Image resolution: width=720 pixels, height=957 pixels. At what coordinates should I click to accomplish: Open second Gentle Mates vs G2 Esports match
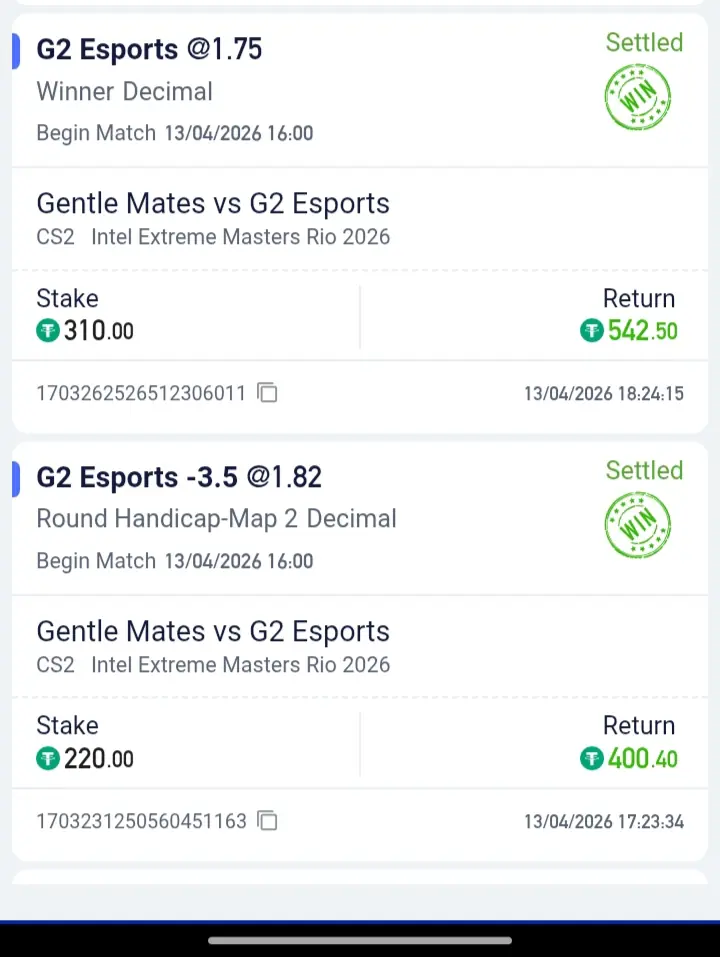pos(213,632)
